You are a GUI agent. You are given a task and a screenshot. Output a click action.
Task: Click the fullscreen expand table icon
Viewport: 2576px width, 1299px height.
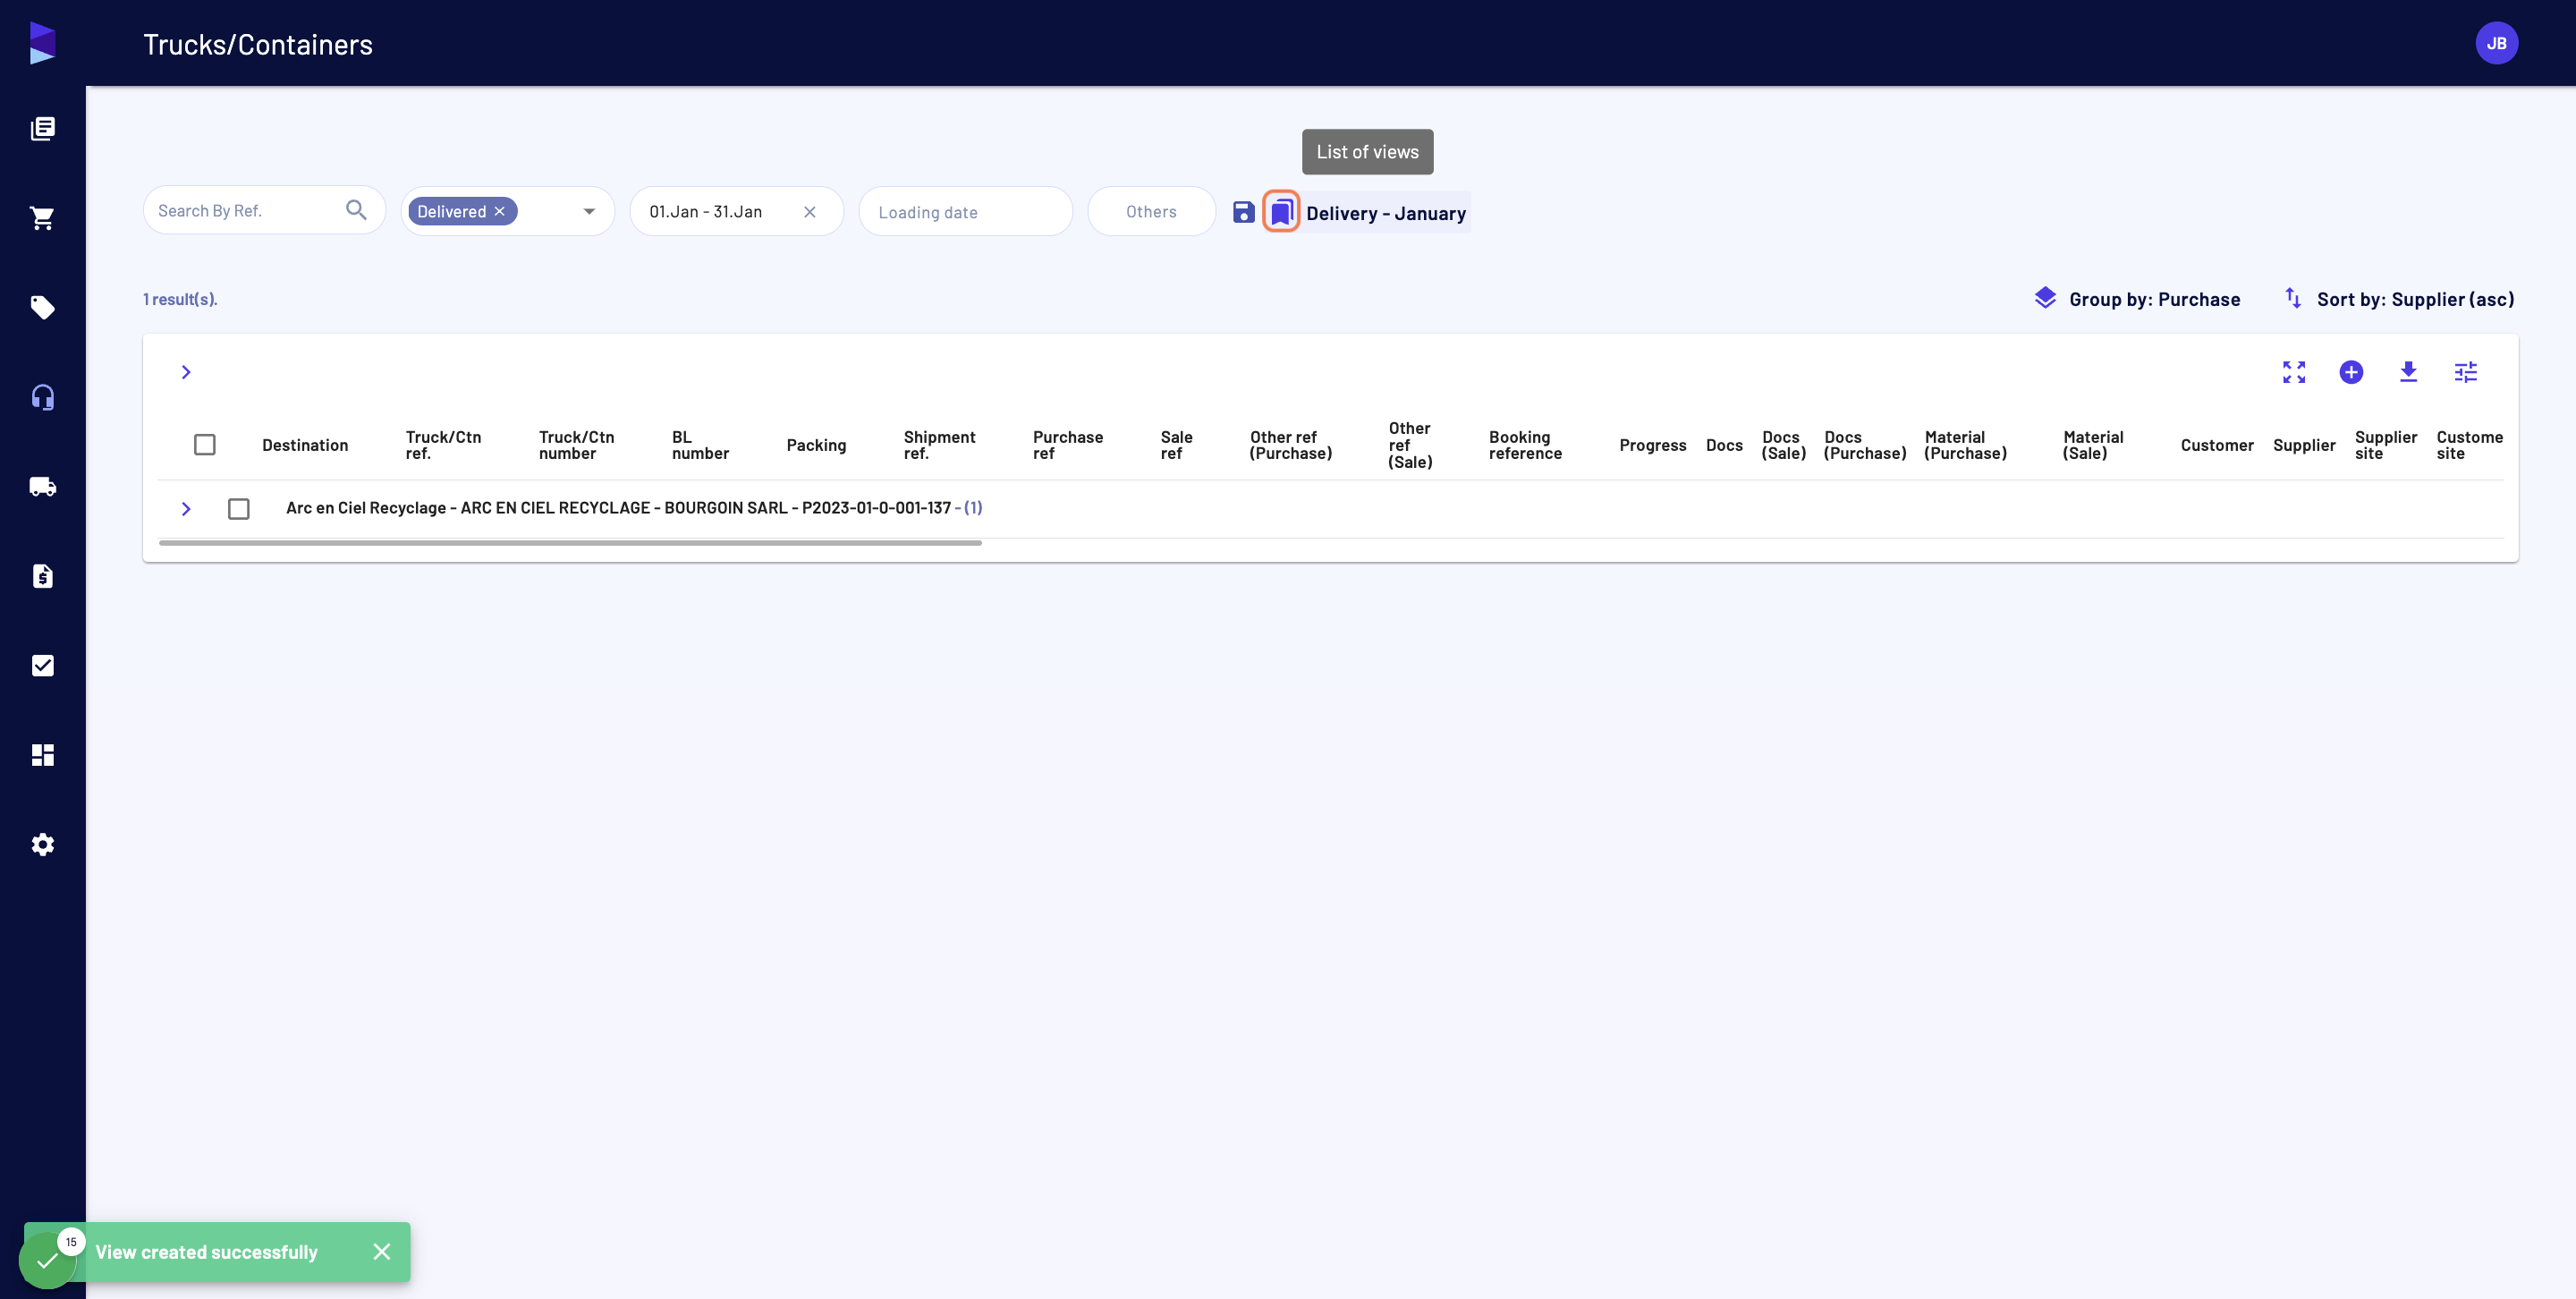(x=2294, y=372)
